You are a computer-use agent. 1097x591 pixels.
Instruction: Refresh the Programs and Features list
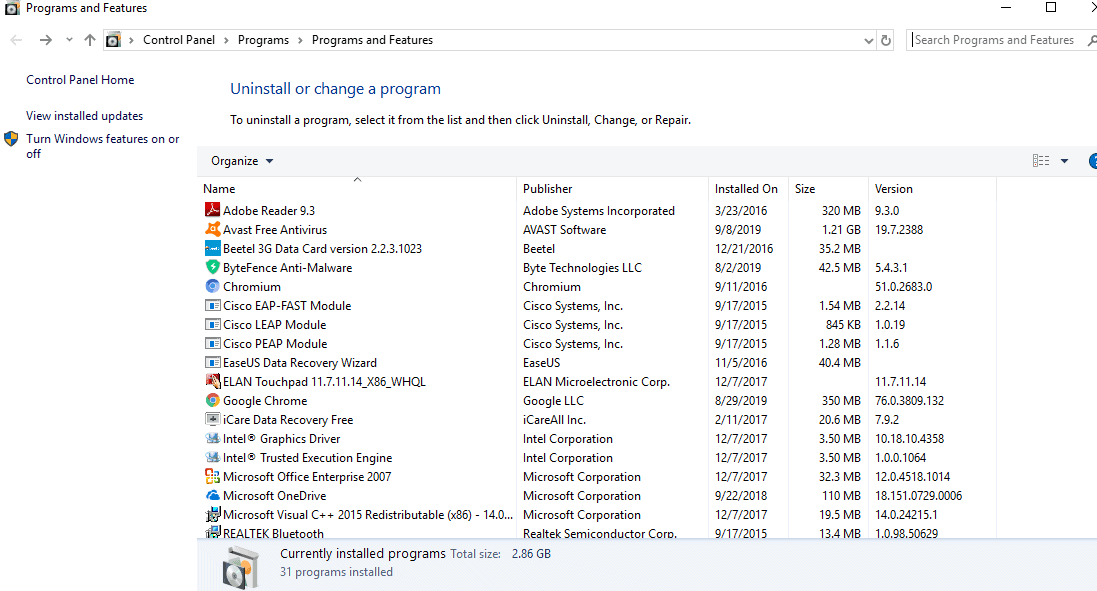click(886, 40)
